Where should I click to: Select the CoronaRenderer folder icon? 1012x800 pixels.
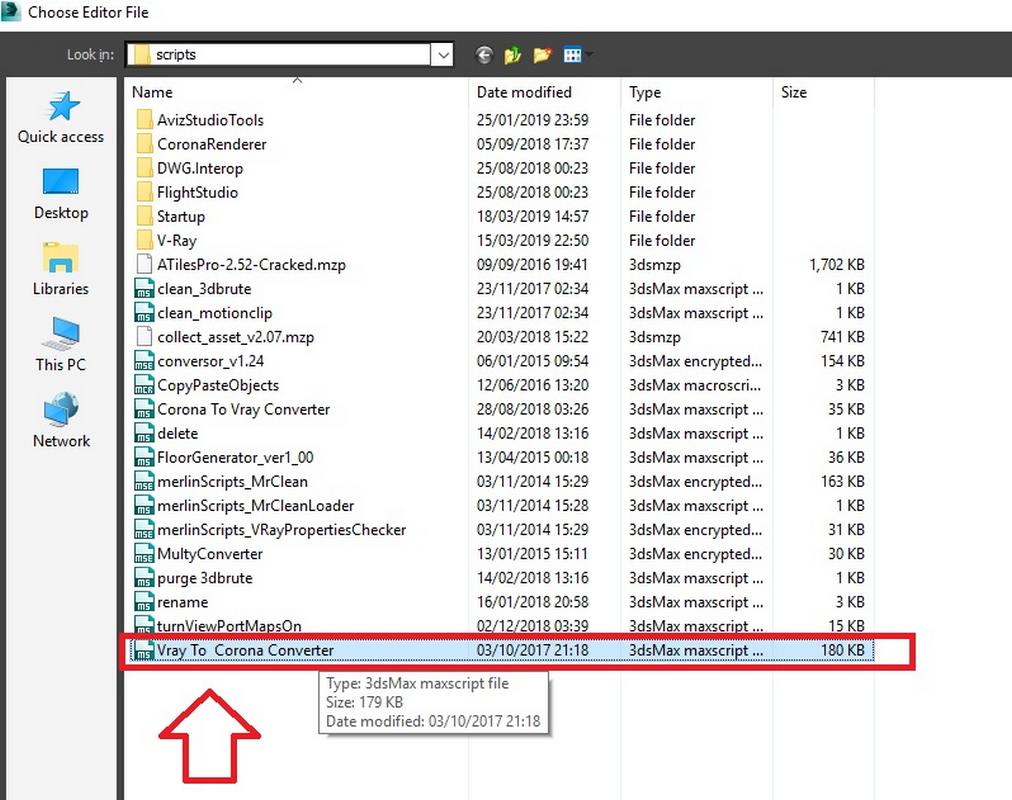(x=145, y=144)
